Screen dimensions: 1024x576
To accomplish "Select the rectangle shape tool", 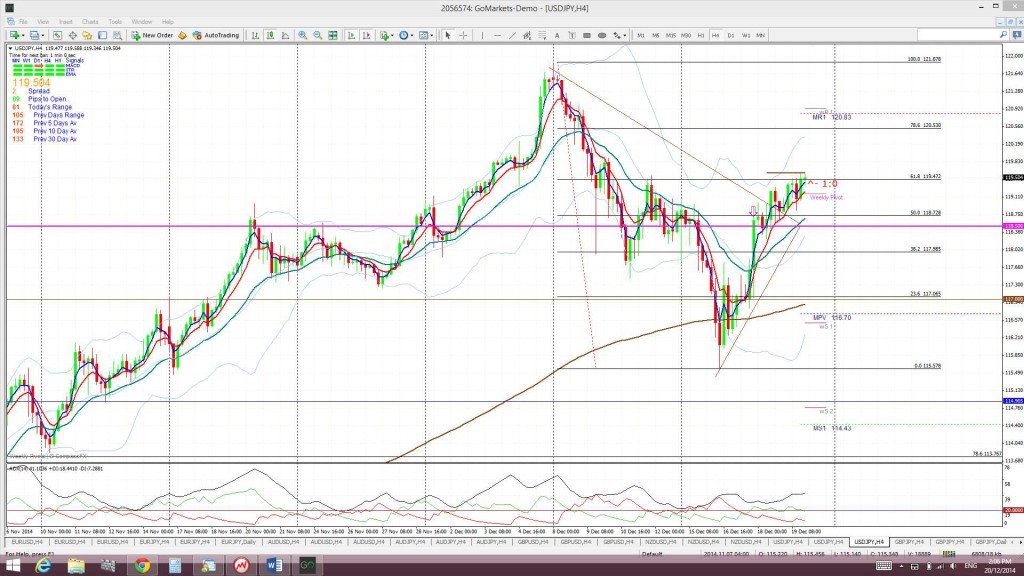I will [x=587, y=35].
